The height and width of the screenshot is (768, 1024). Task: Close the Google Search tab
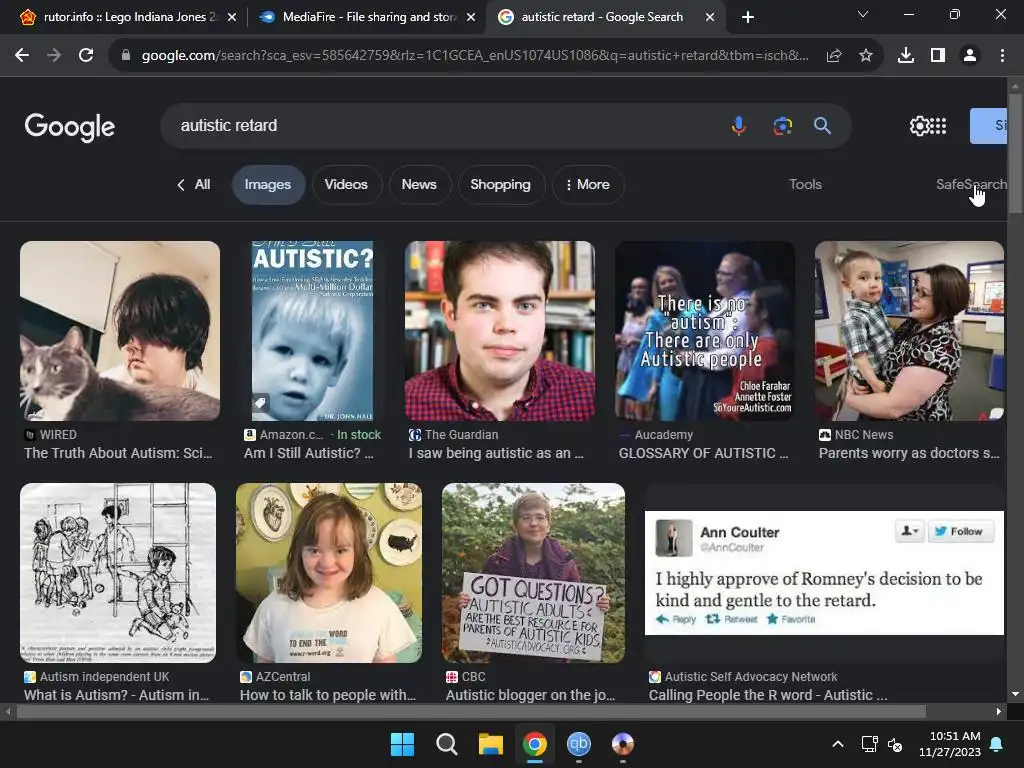pyautogui.click(x=710, y=18)
